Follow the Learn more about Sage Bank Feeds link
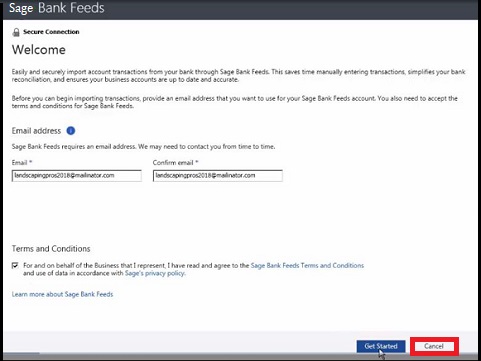The image size is (481, 361). pos(62,294)
